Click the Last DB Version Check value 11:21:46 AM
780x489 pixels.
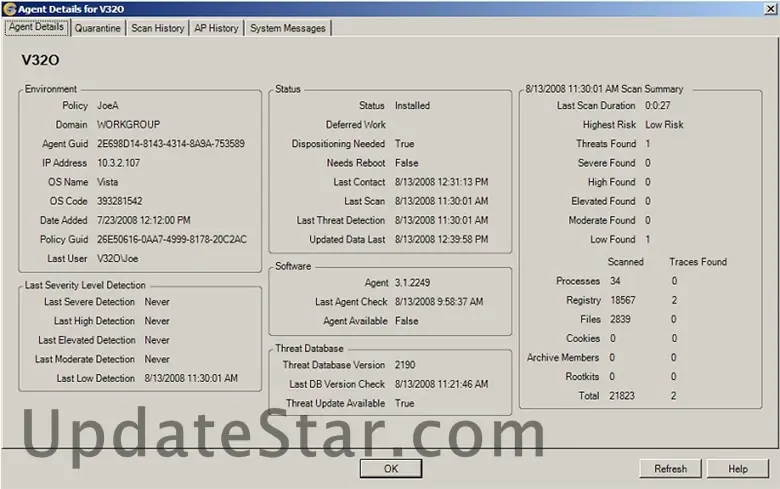click(441, 384)
